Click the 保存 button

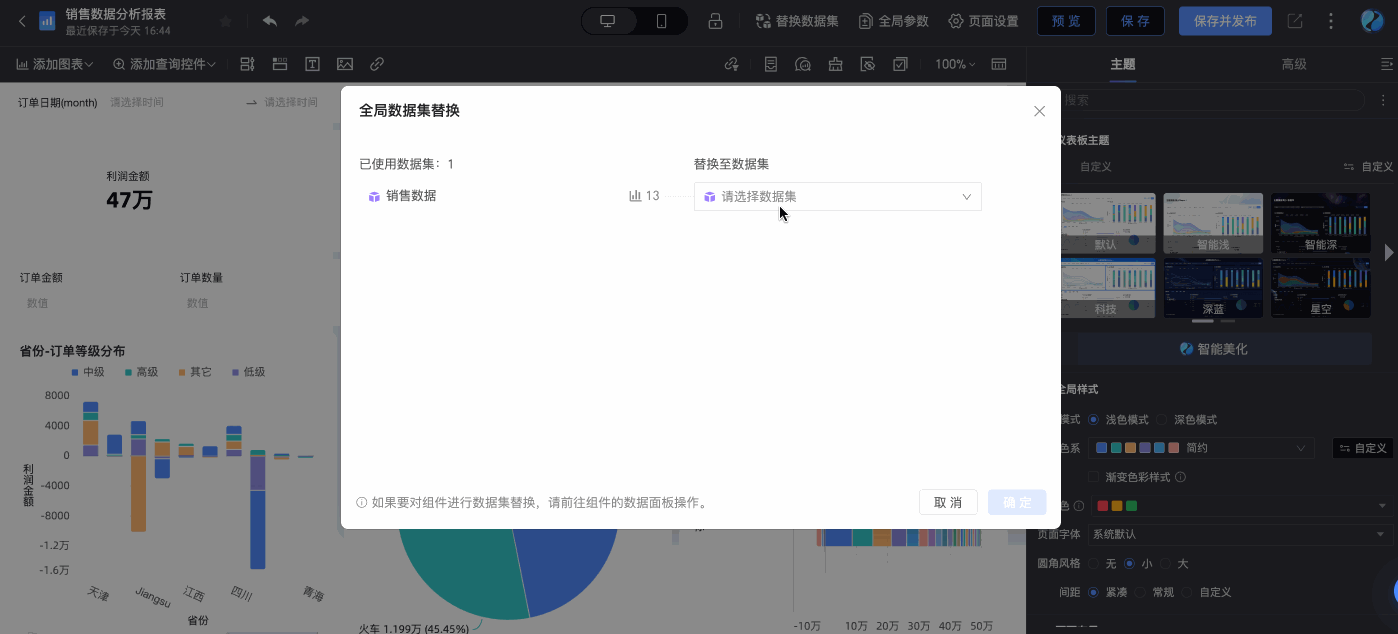point(1135,21)
